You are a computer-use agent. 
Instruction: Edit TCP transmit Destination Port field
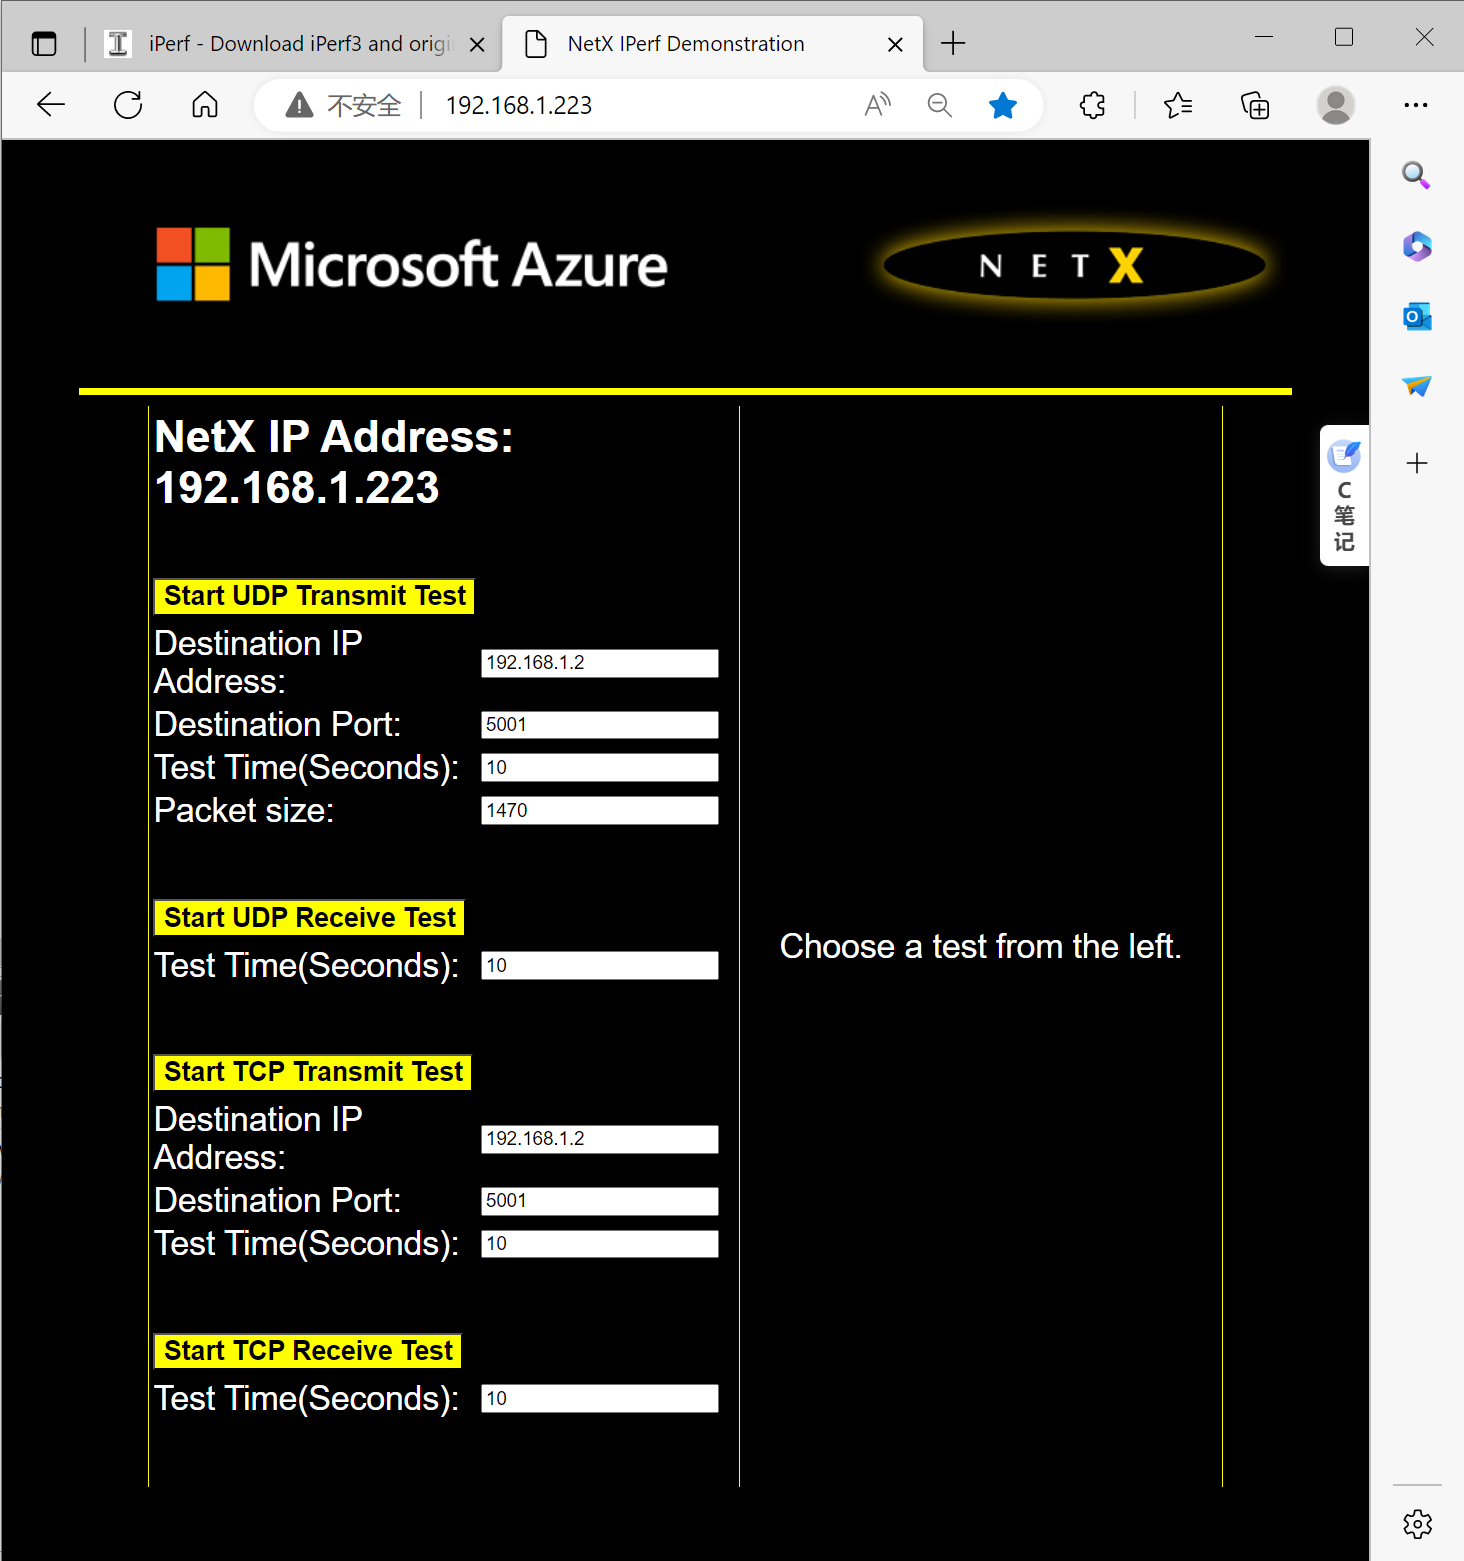(600, 1201)
